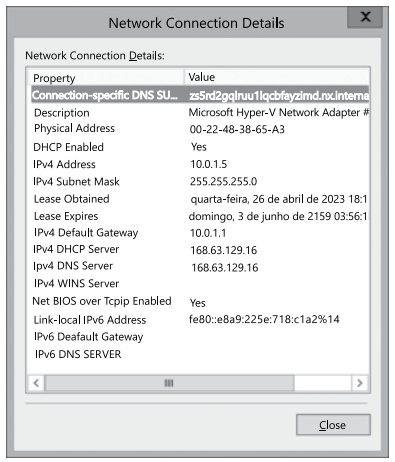Select the IPv4 WINS Server property
Viewport: 395px width, 462px height.
76,283
